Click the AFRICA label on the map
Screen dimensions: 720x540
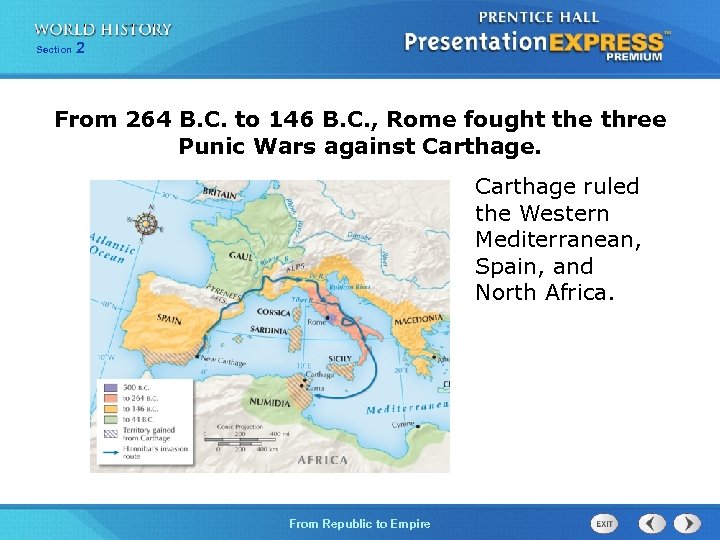(322, 460)
